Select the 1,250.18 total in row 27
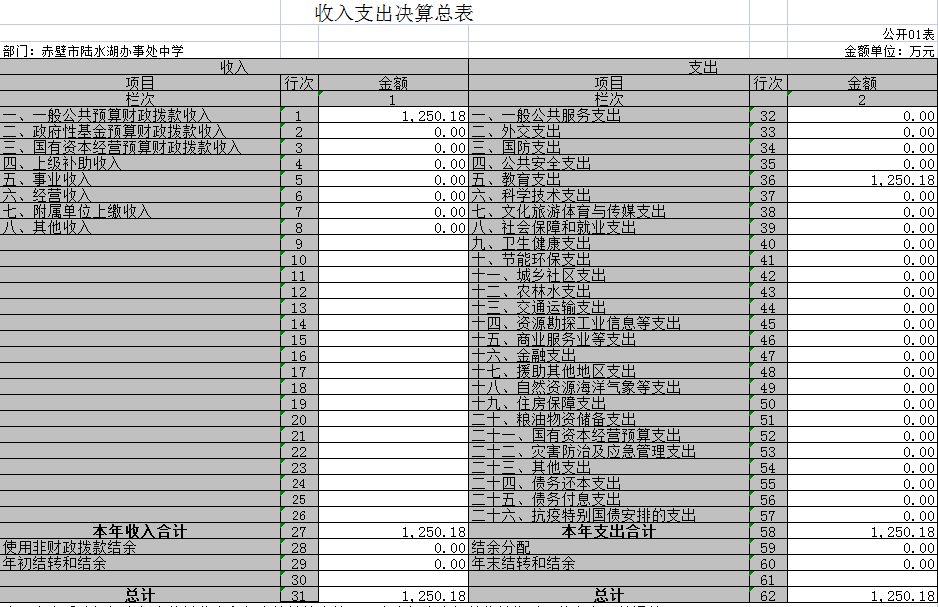The image size is (938, 607). (x=393, y=531)
